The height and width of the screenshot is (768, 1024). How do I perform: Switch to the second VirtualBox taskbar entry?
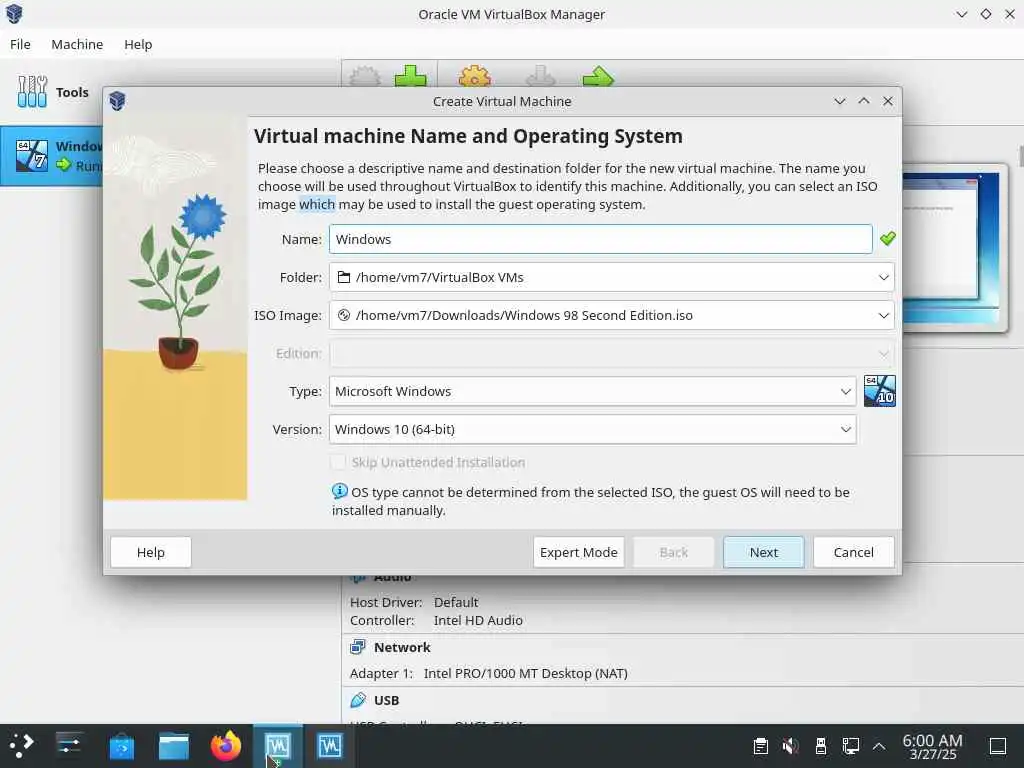(330, 746)
